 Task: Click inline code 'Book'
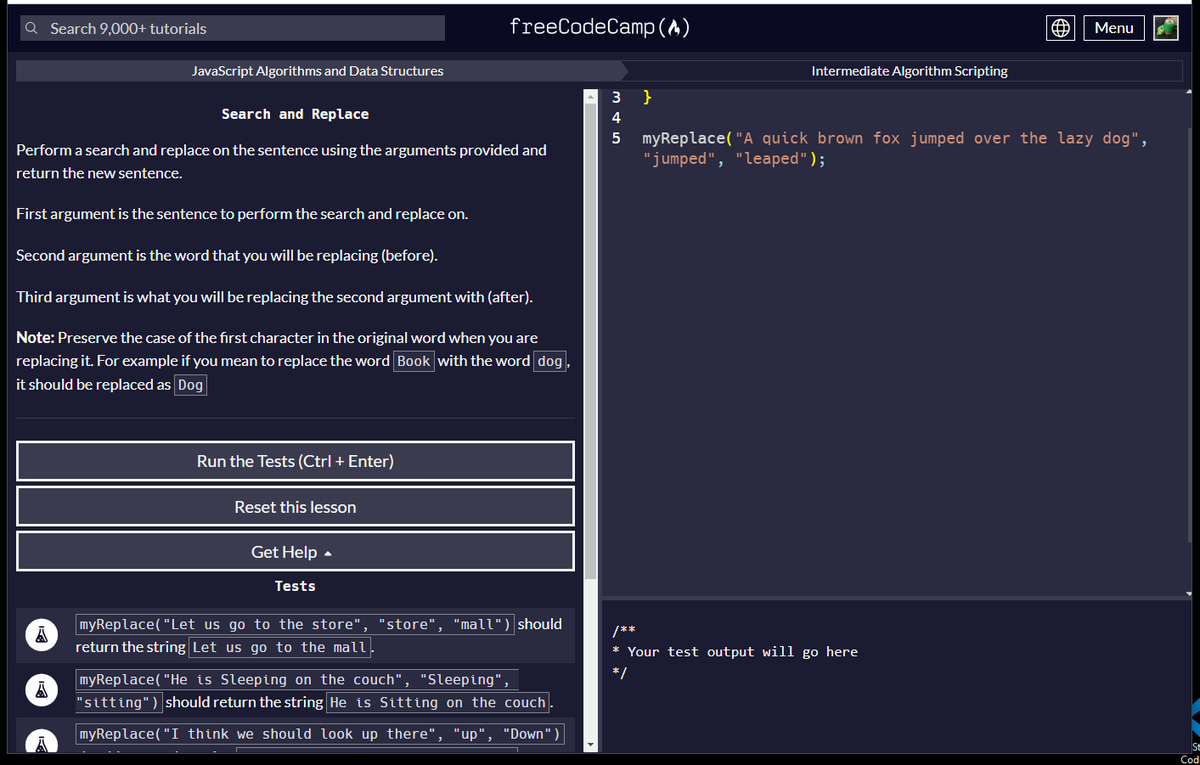[x=413, y=361]
